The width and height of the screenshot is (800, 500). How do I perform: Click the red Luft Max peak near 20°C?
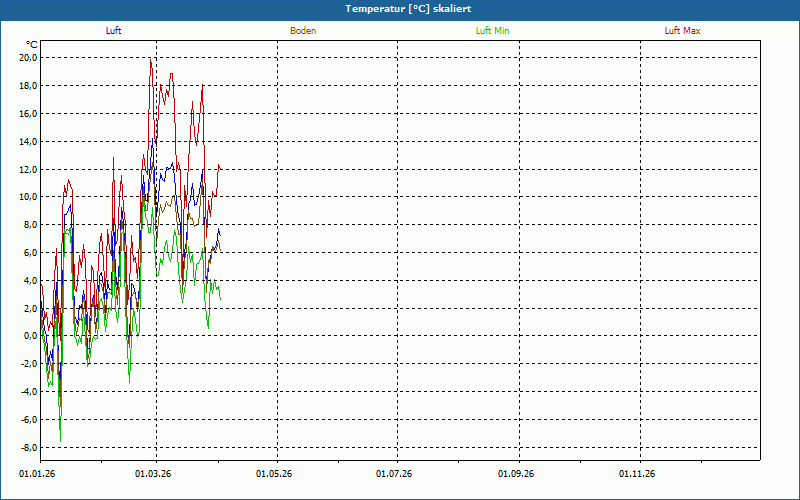pos(151,60)
